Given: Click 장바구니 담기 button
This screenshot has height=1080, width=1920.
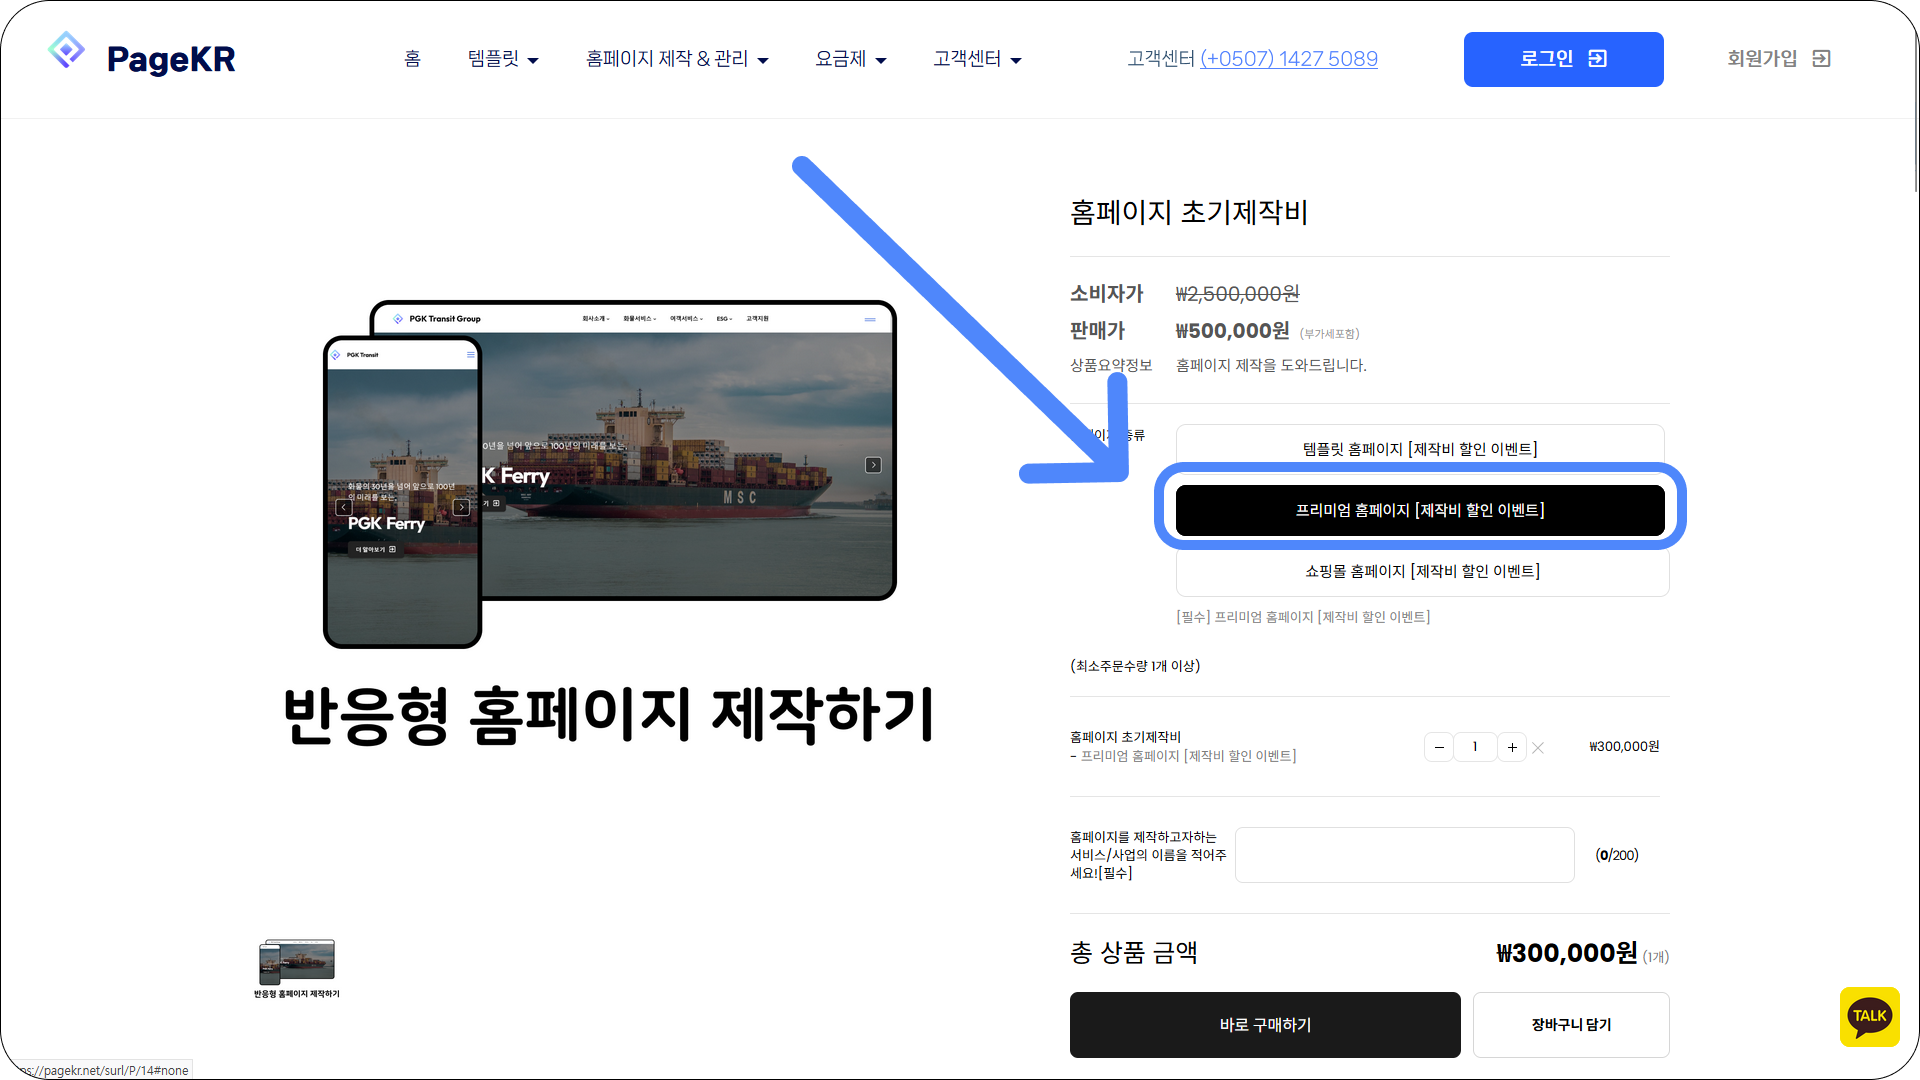Looking at the screenshot, I should point(1570,1025).
